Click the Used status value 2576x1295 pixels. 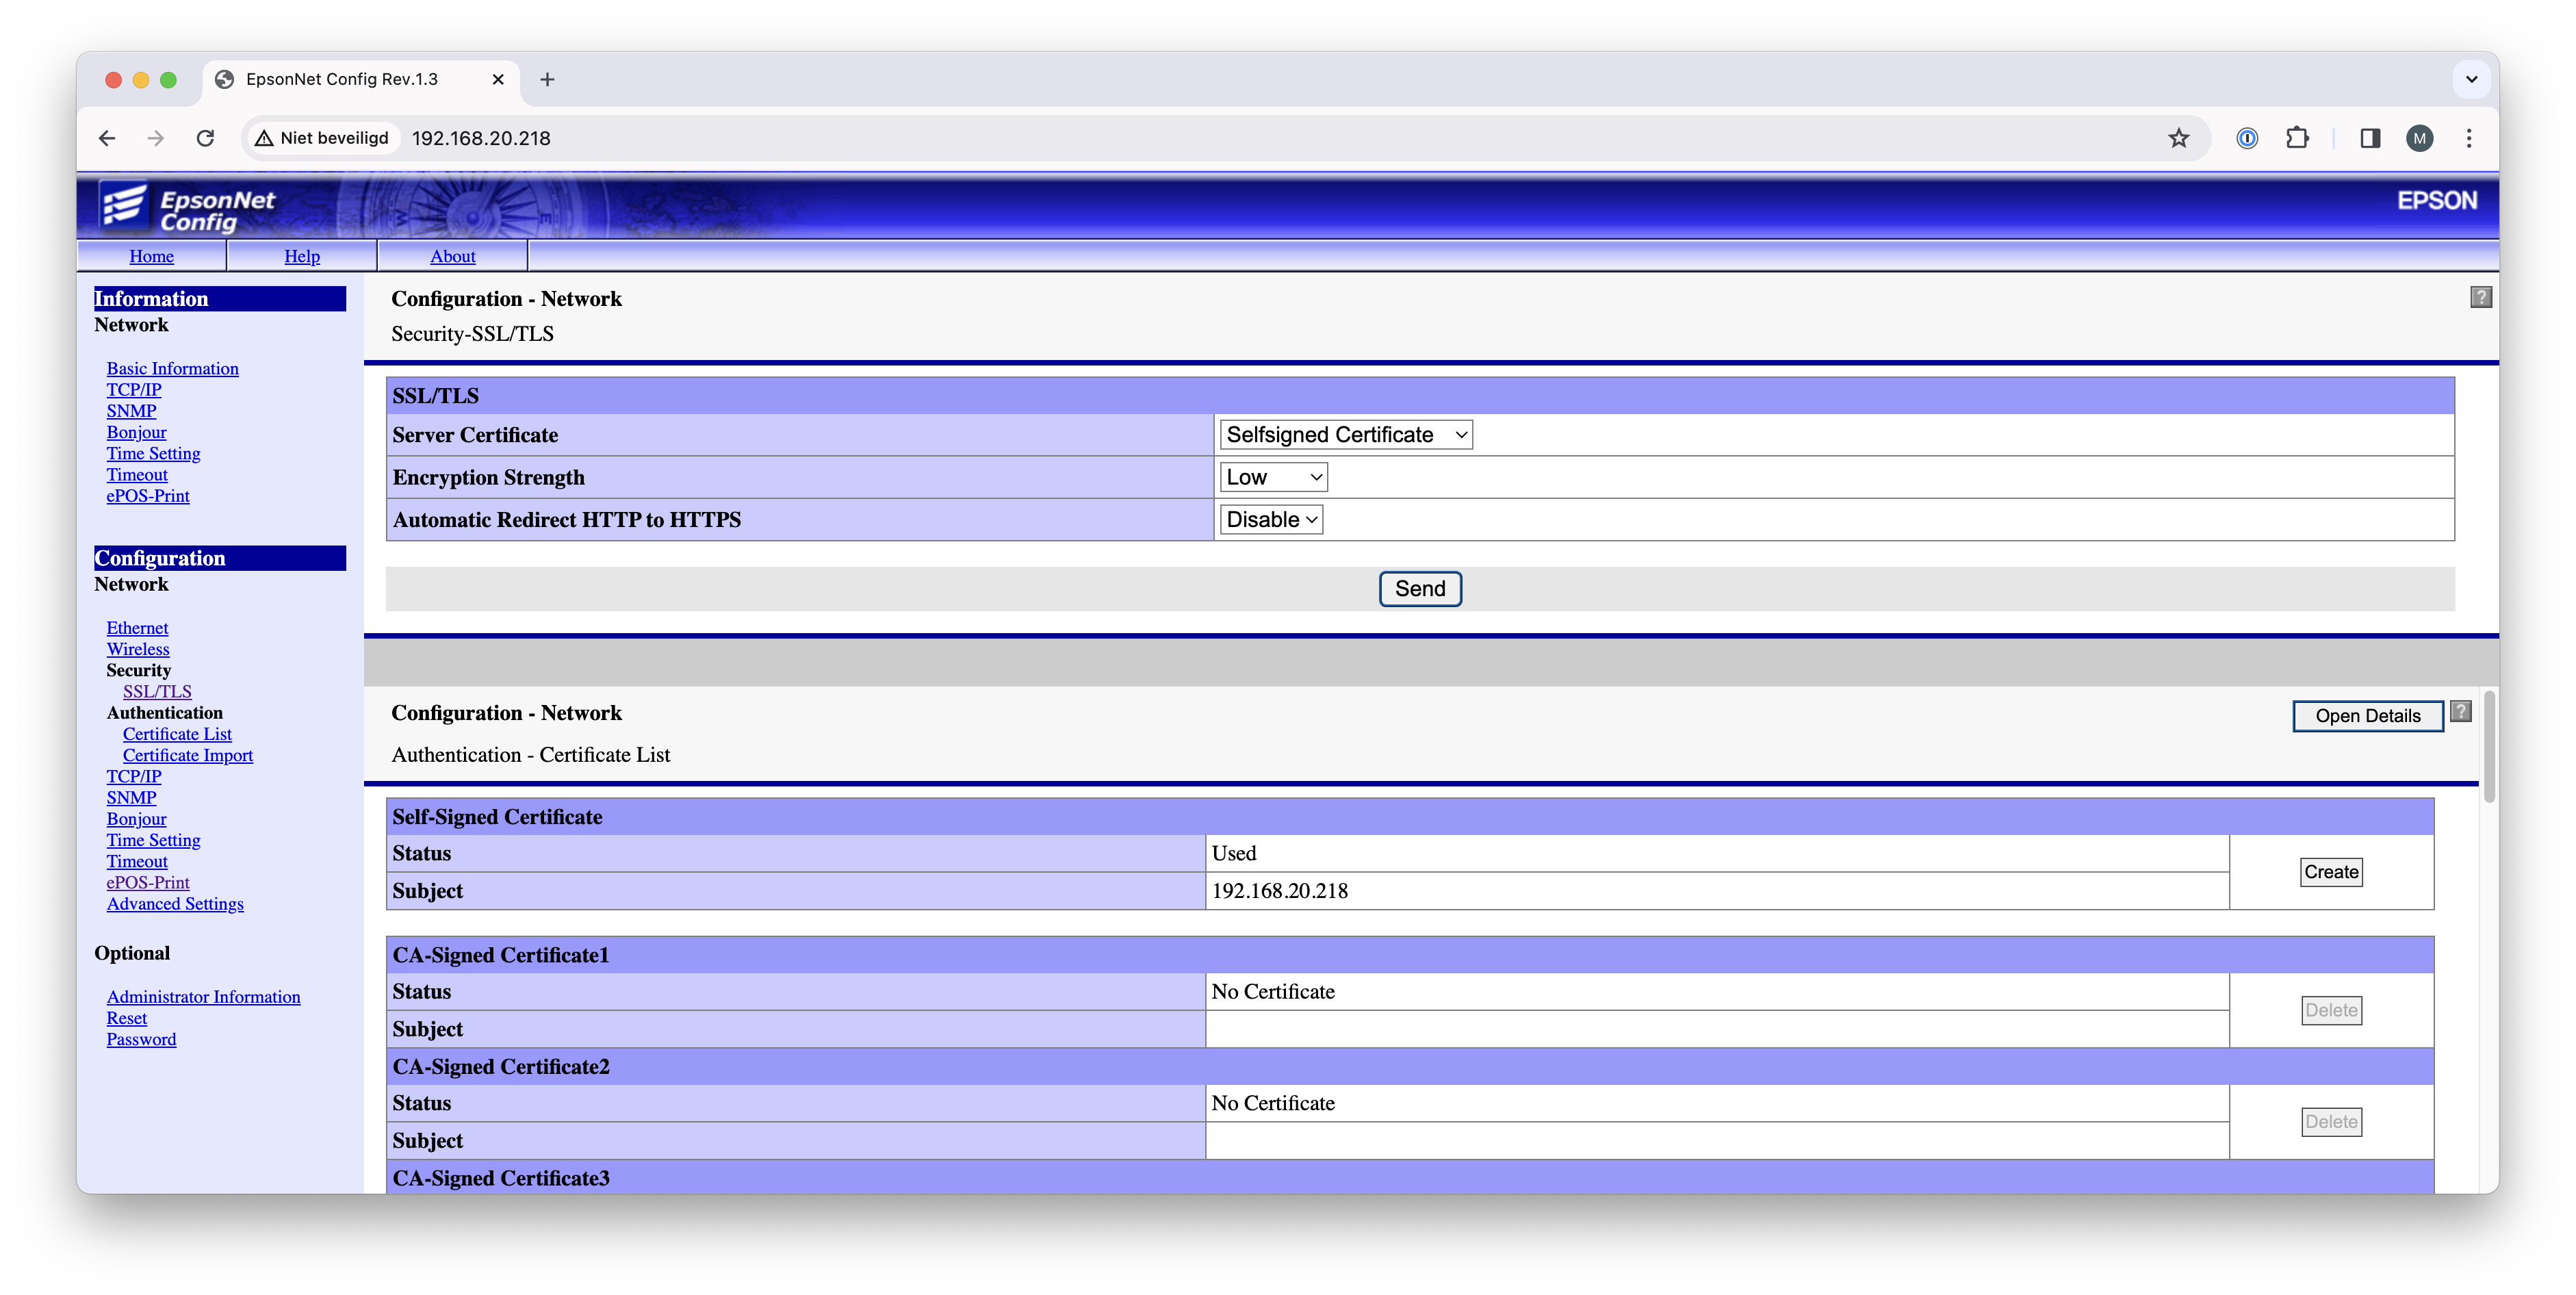(1233, 853)
